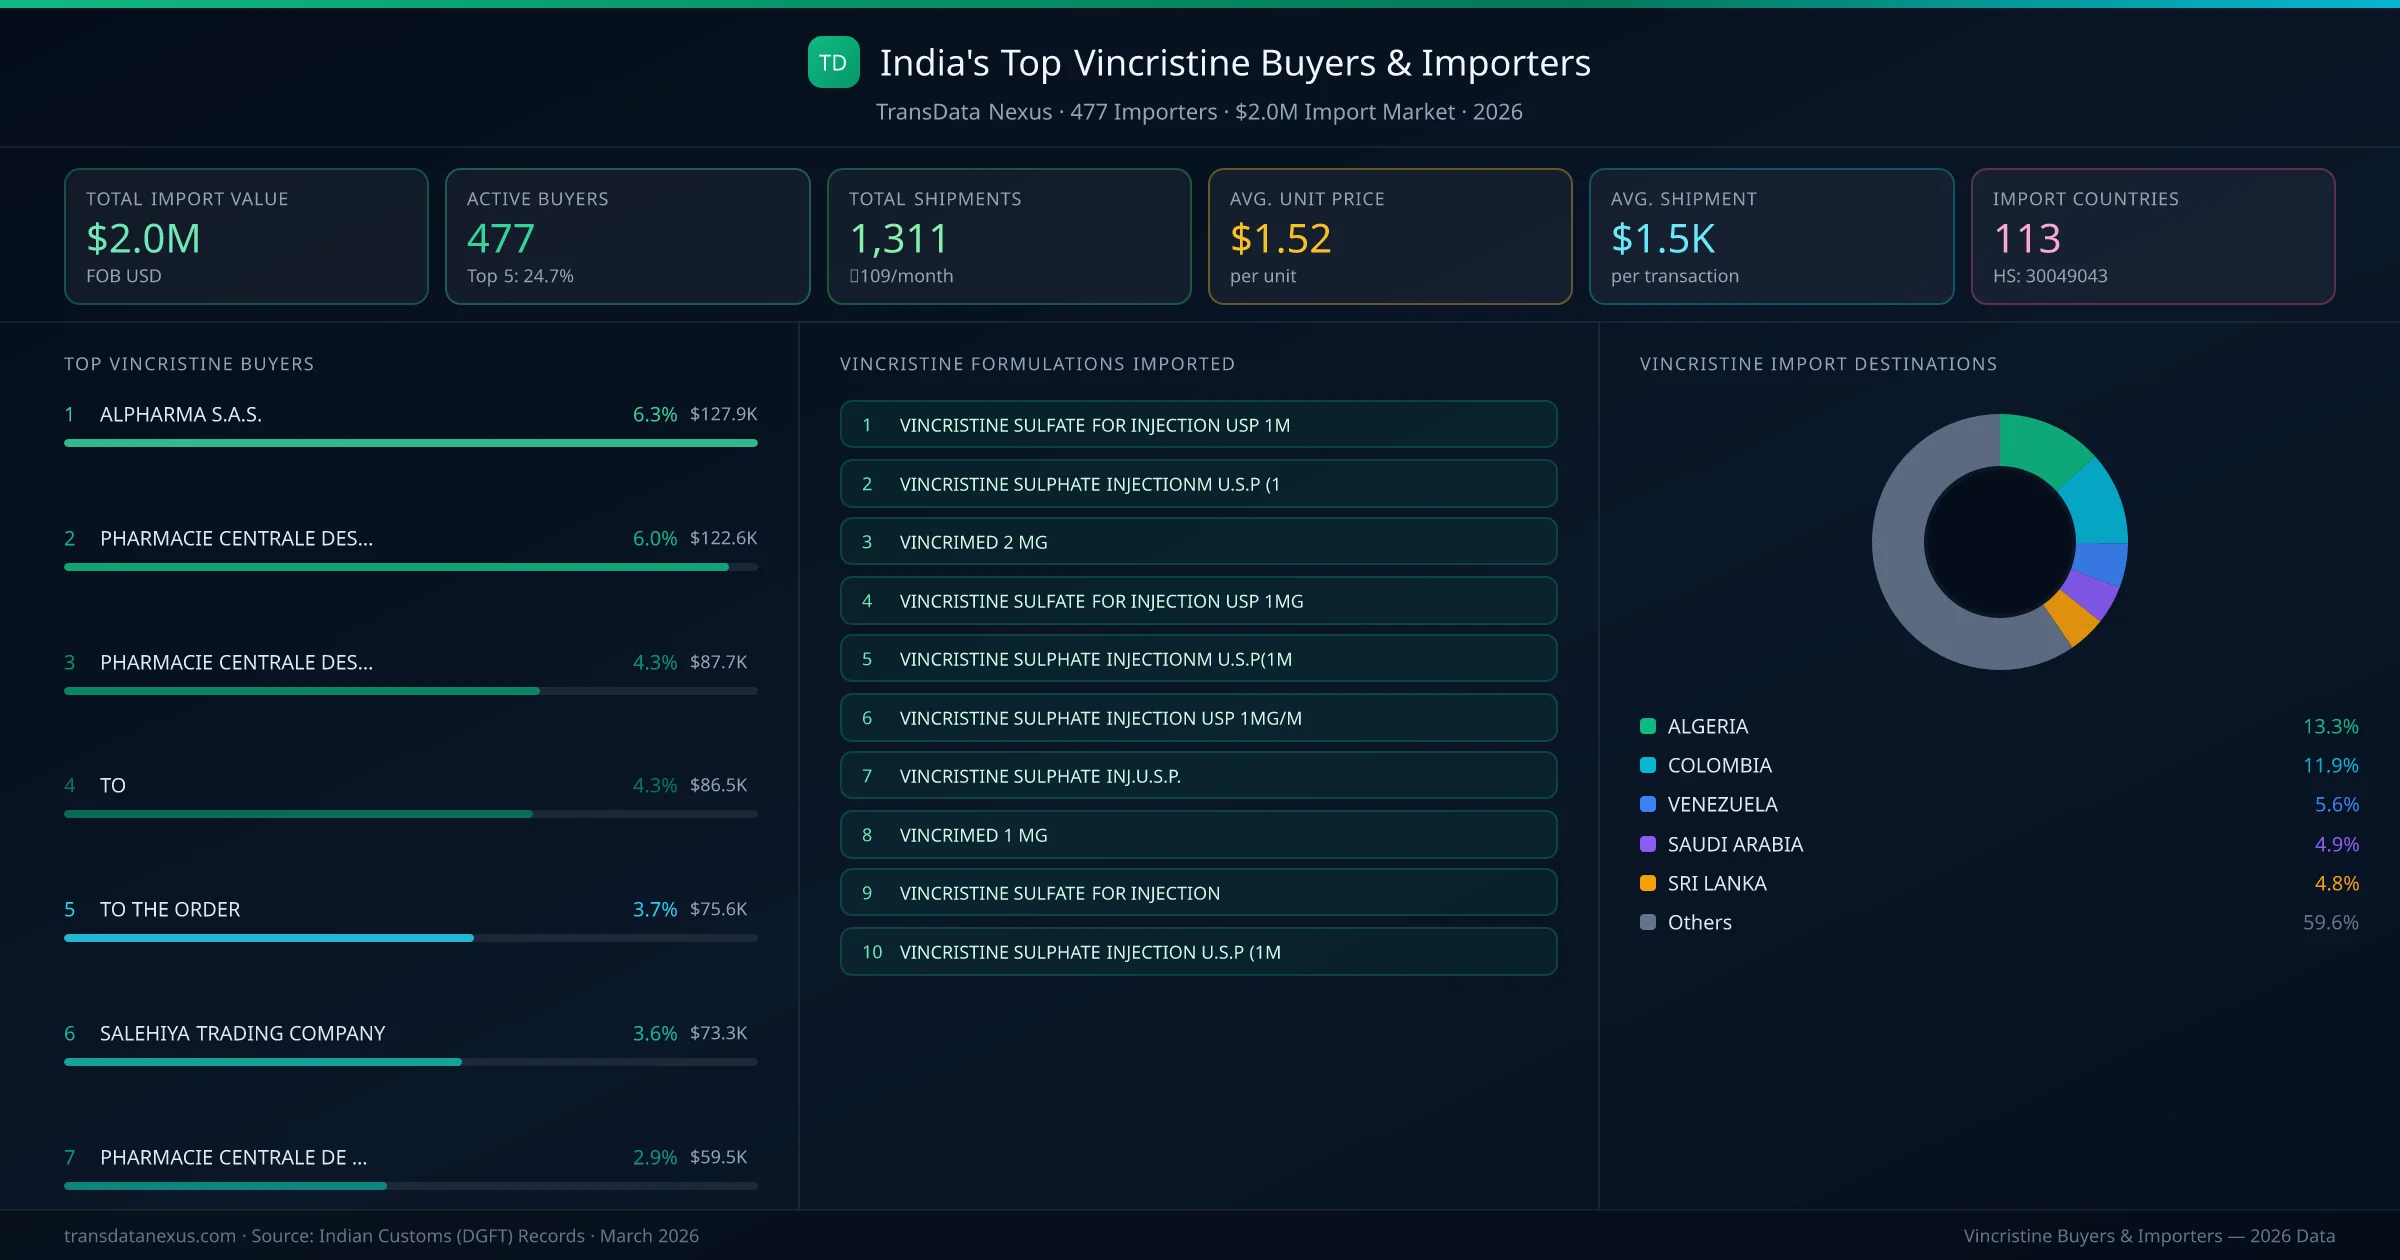Screen dimensions: 2400x1260
Task: Click the Others gray legend swatch
Action: [x=1648, y=922]
